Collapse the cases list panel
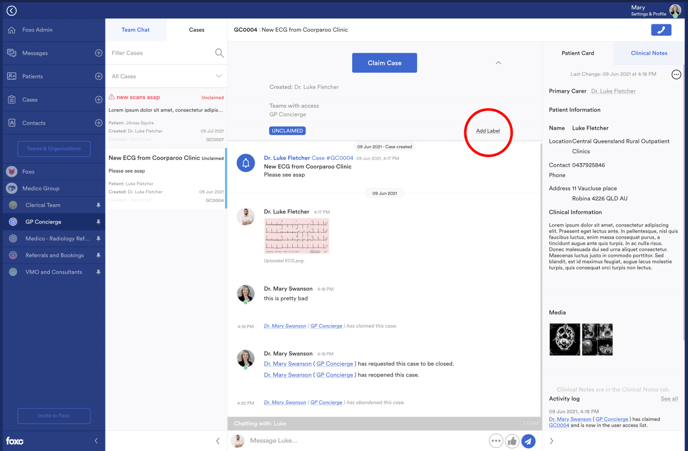 pyautogui.click(x=218, y=441)
